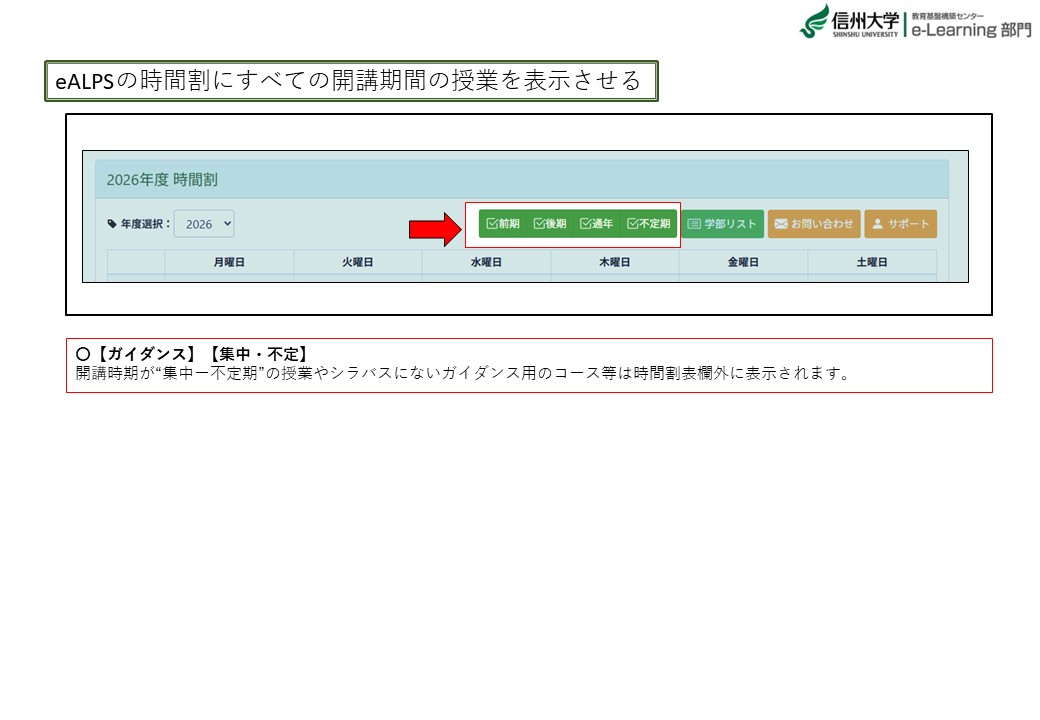Click the Shinshu University logo
The image size is (1040, 720).
[x=849, y=22]
